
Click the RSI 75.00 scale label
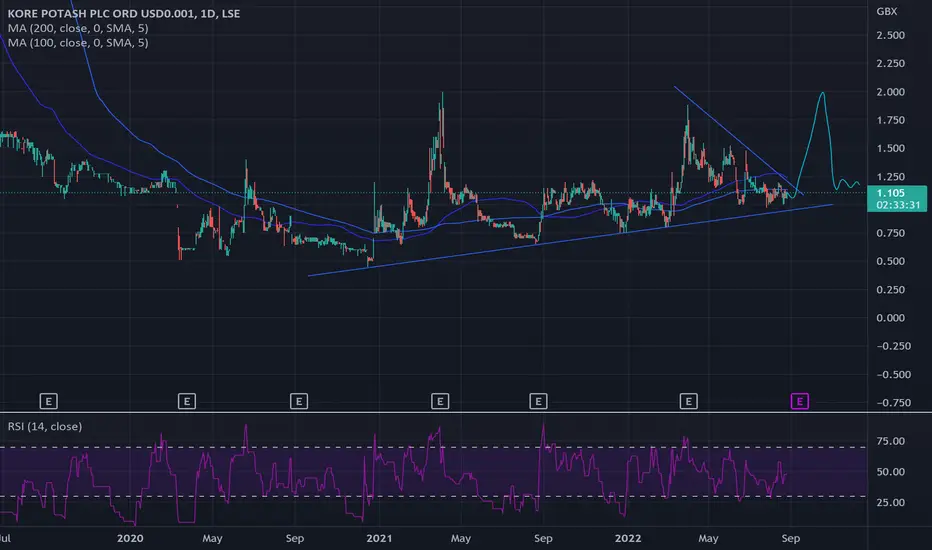pyautogui.click(x=890, y=441)
